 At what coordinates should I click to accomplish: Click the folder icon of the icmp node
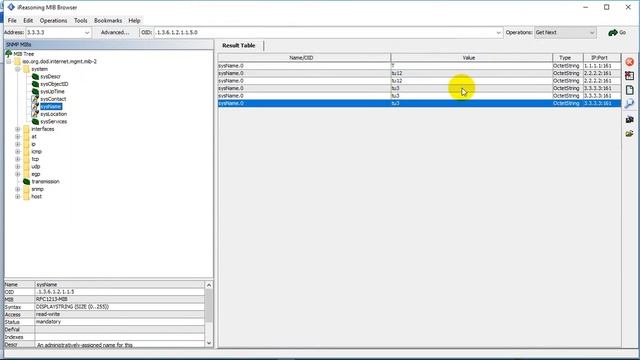(27, 151)
